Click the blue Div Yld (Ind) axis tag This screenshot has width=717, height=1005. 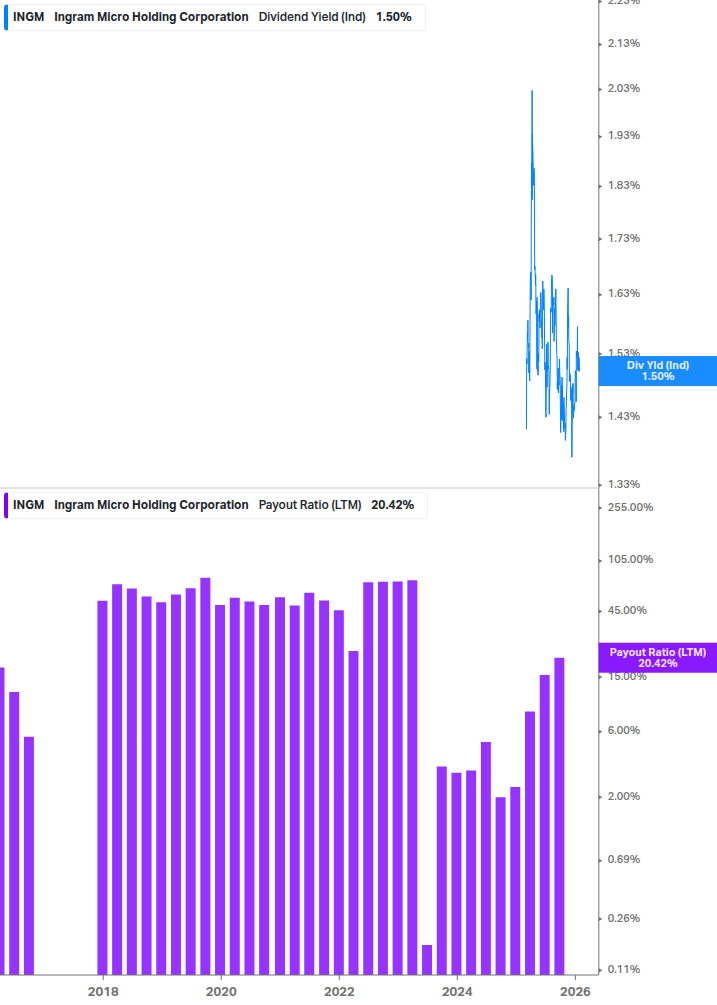(x=657, y=371)
